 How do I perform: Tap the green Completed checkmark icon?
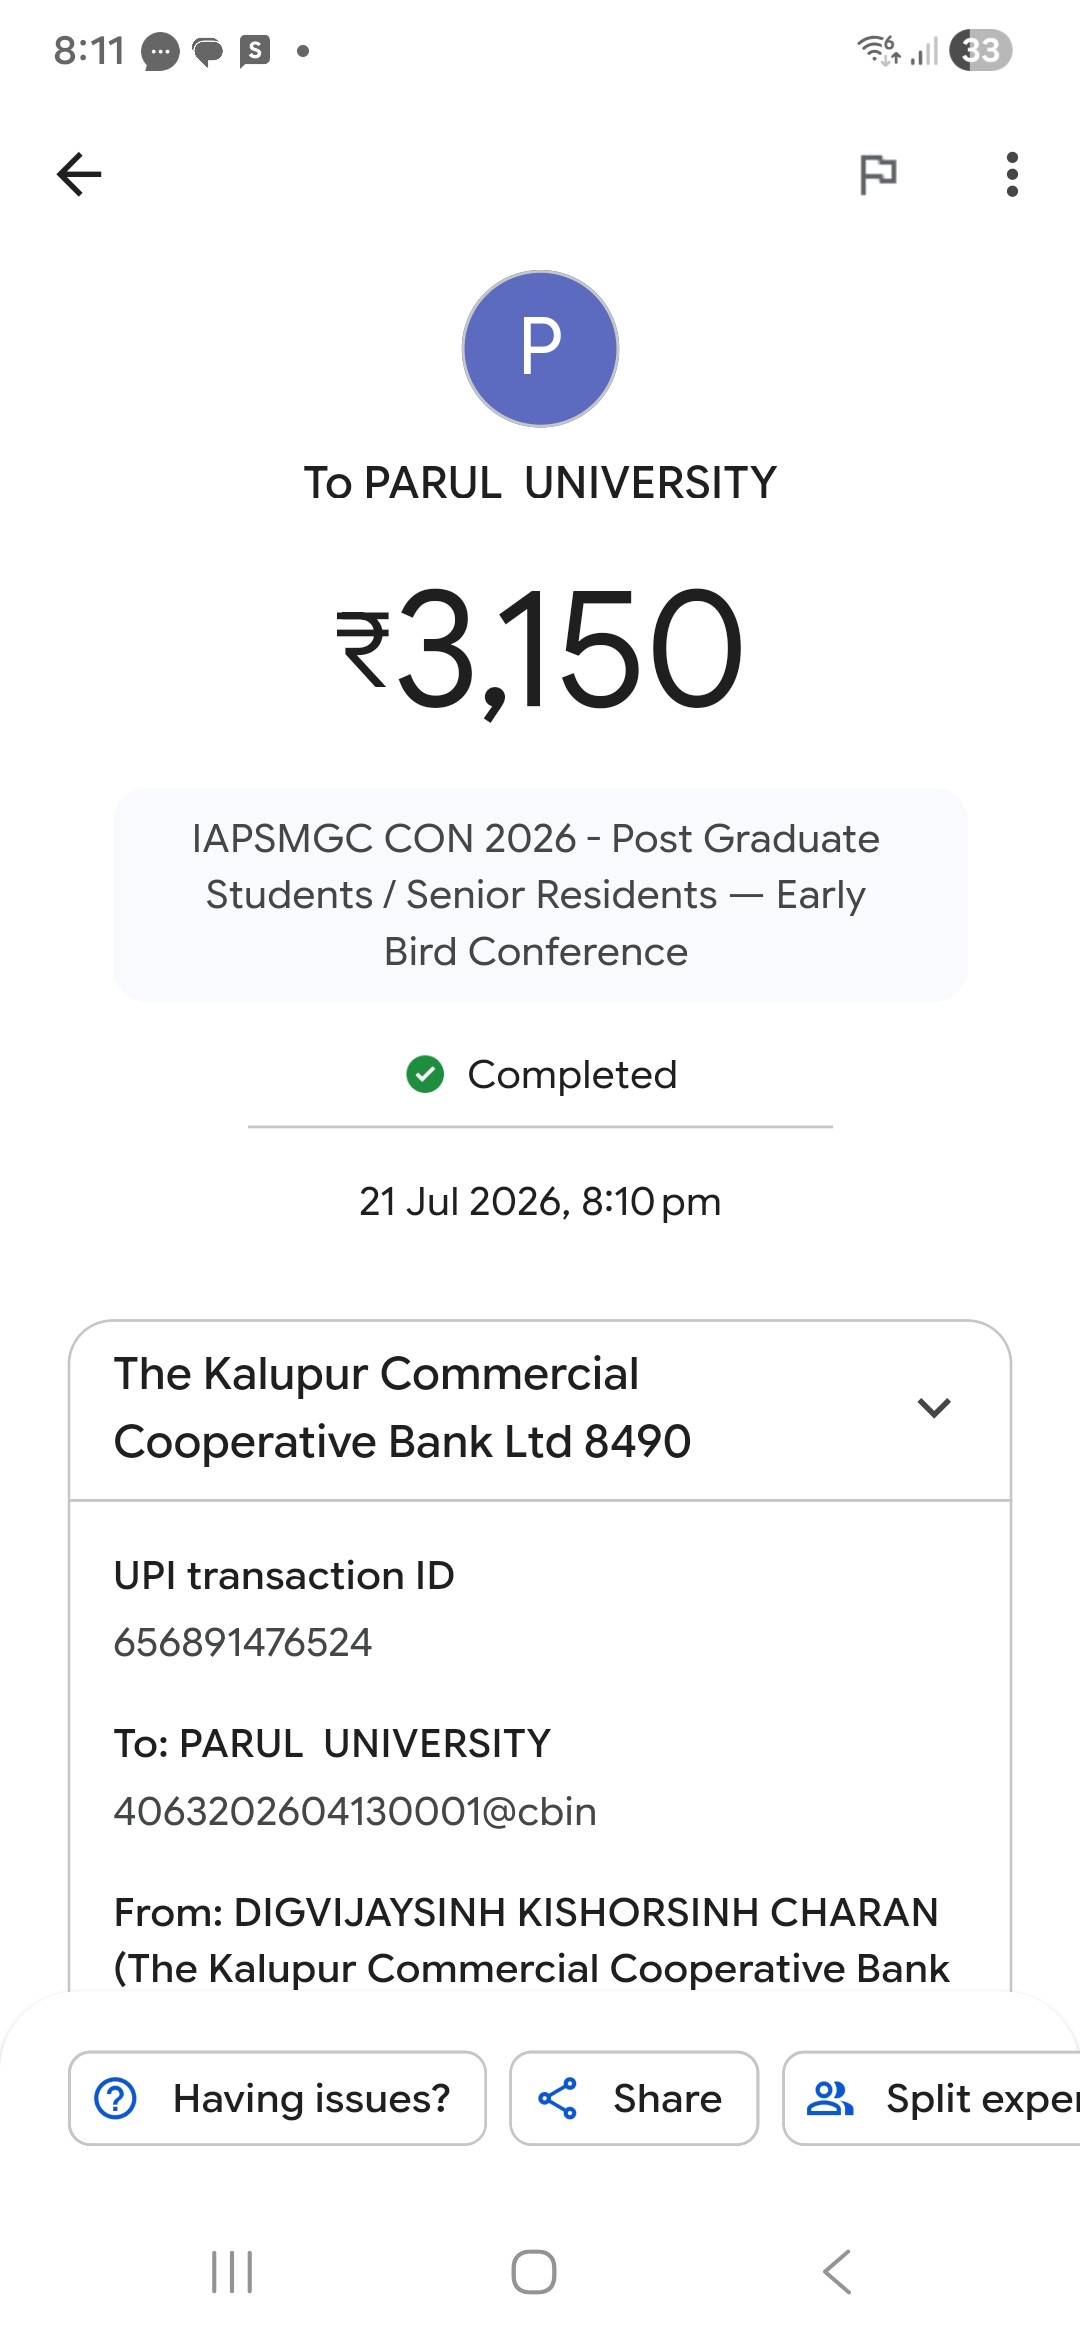pos(425,1075)
